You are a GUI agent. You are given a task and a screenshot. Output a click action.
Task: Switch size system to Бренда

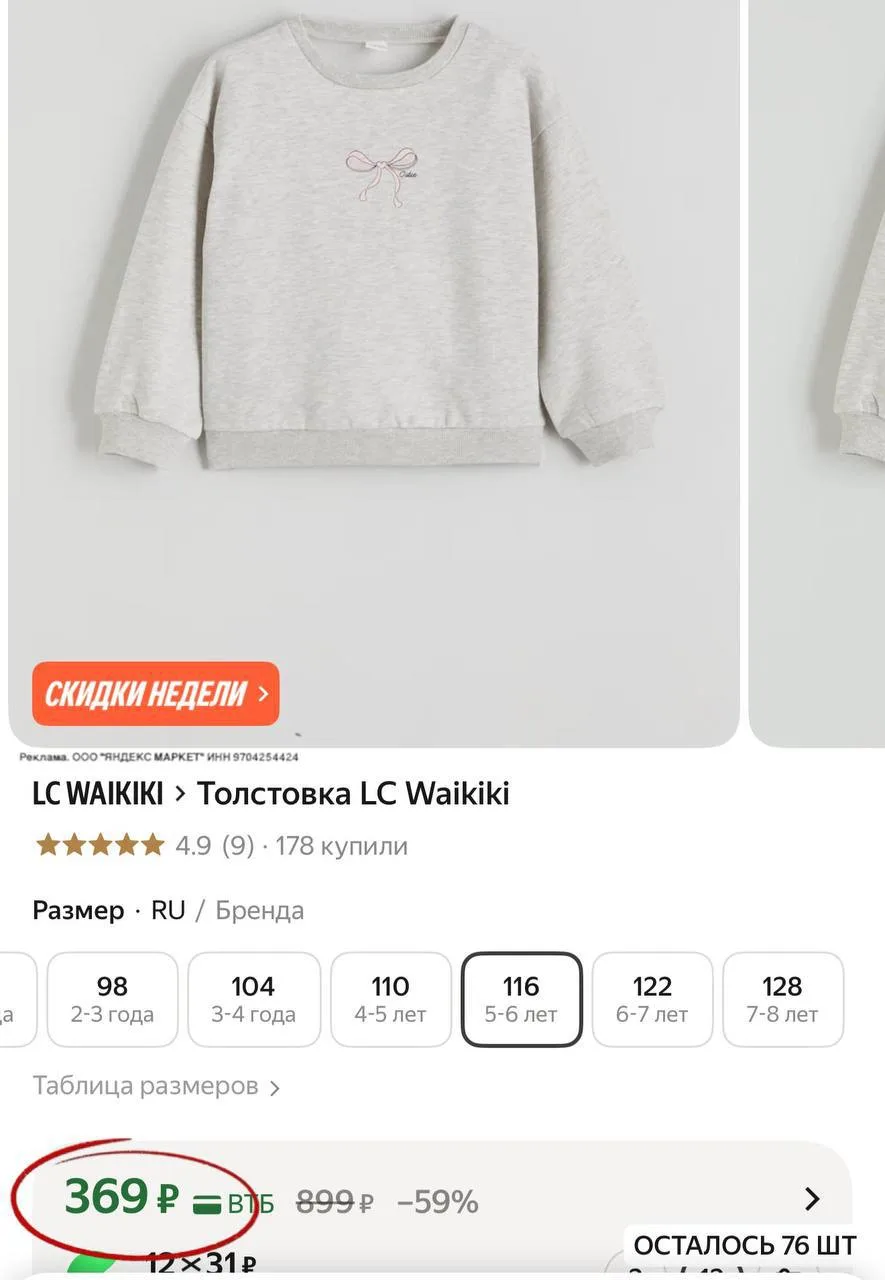(260, 911)
